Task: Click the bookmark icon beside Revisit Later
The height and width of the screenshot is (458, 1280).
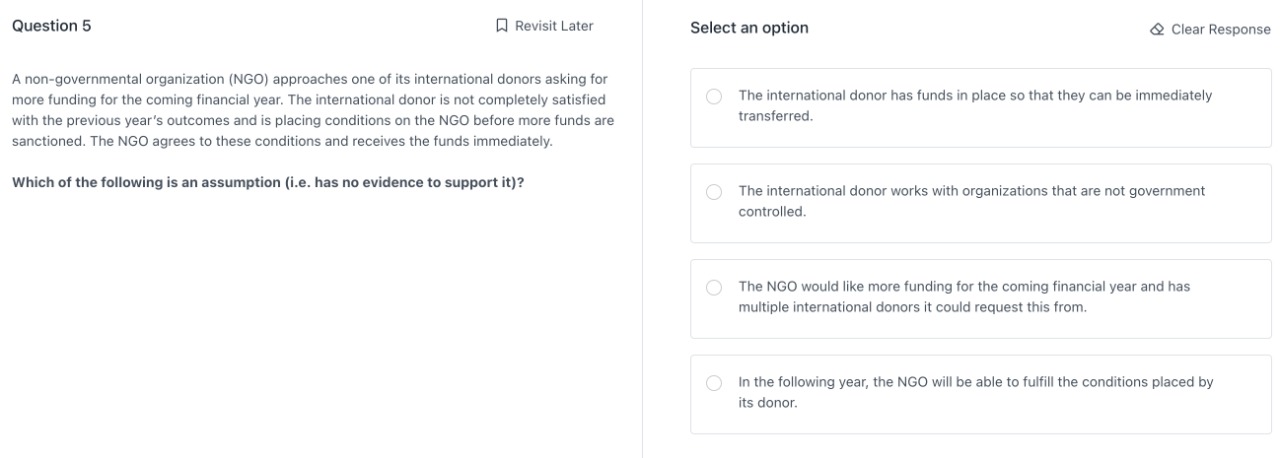Action: tap(502, 26)
